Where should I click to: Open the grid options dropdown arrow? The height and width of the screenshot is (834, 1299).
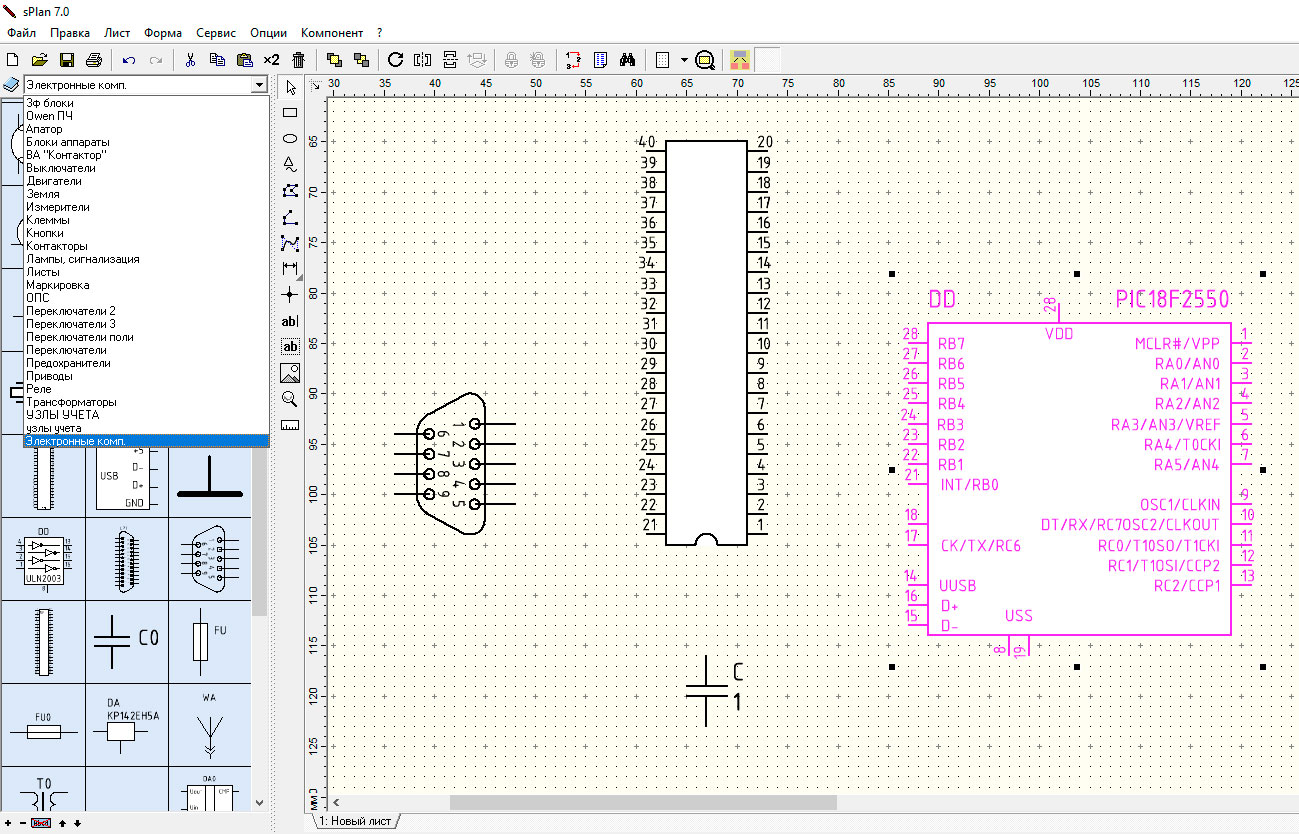click(683, 60)
